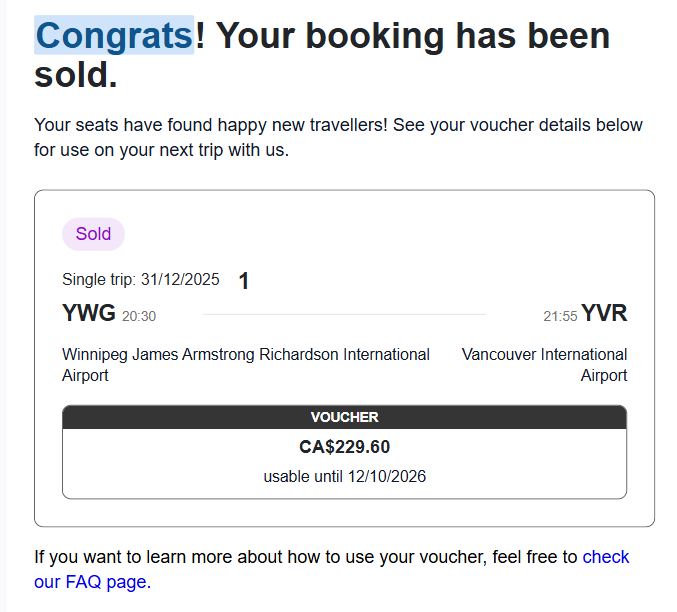This screenshot has height=612, width=677.
Task: Click the highlighted word Congrats
Action: click(113, 36)
